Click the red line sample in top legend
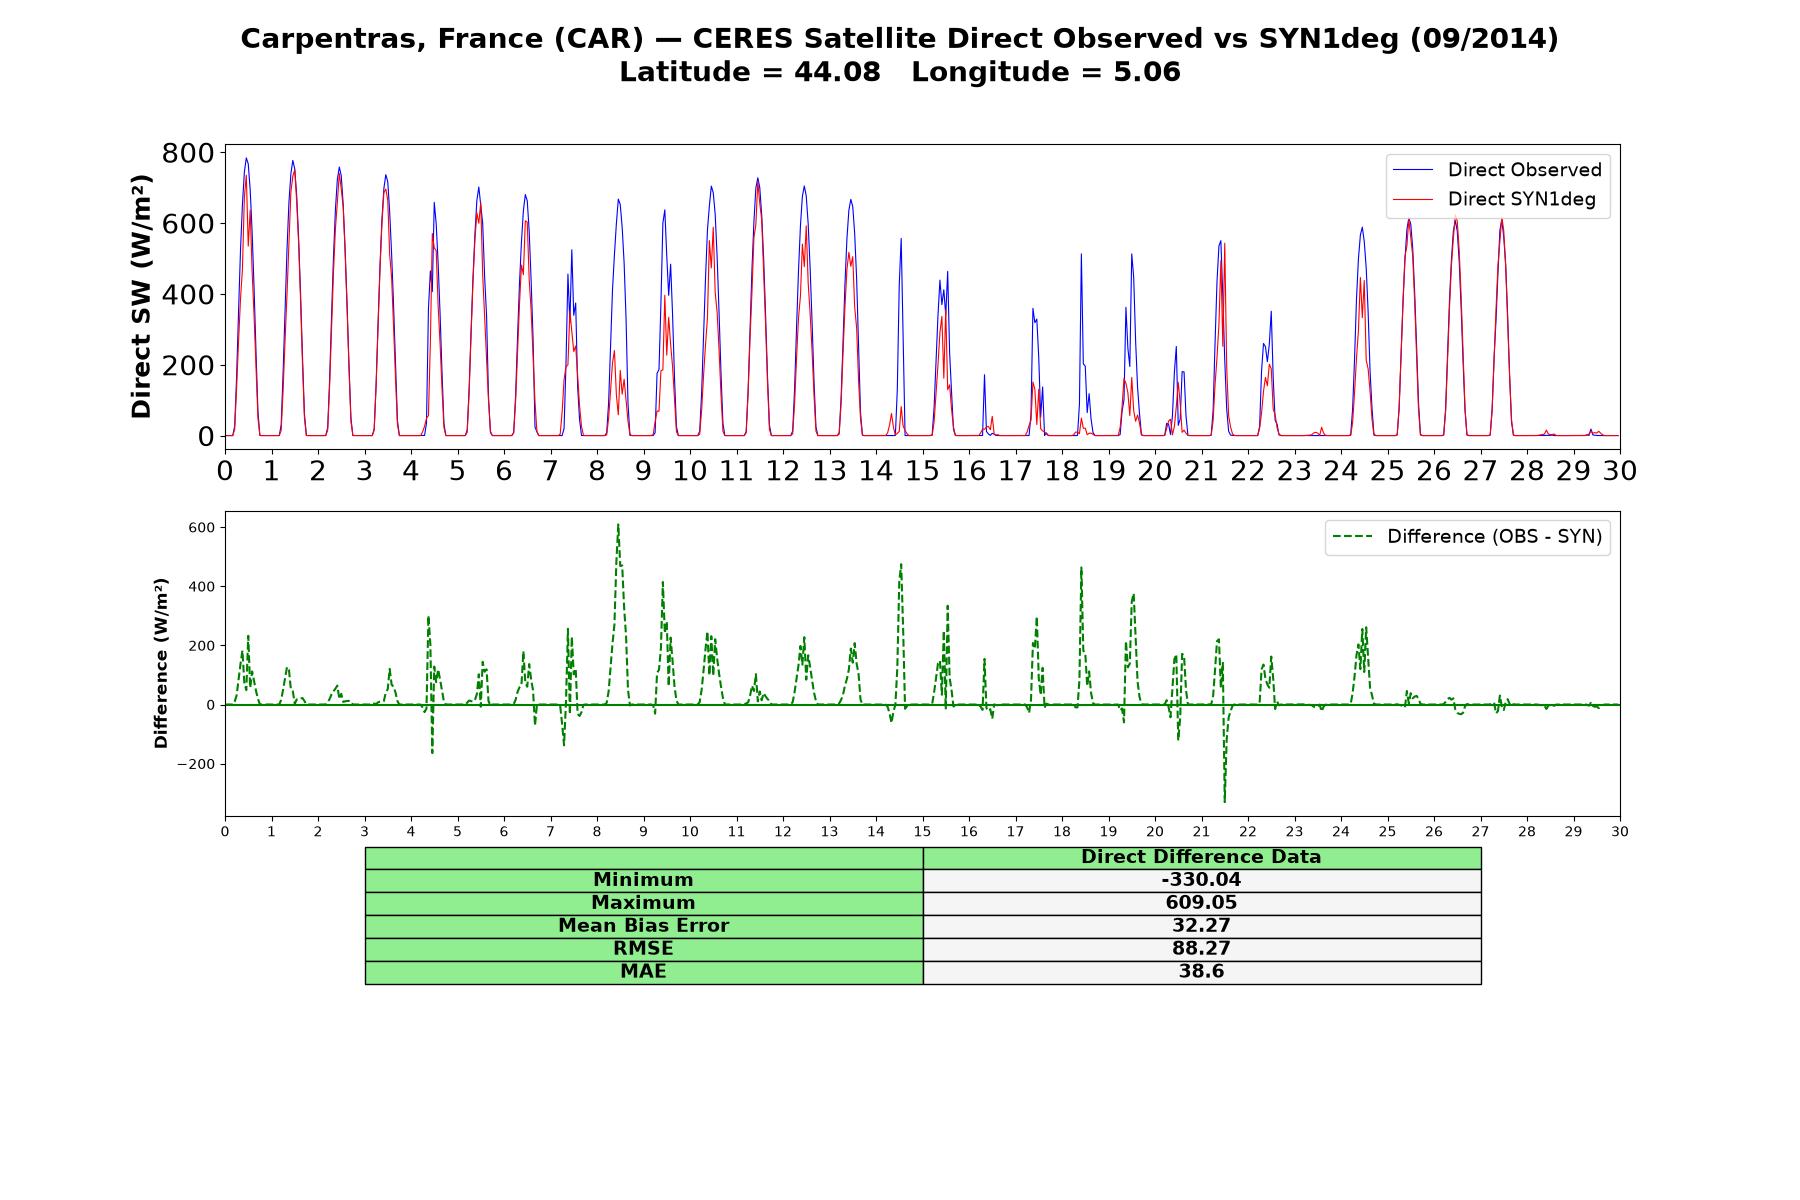The image size is (1800, 1200). coord(1412,199)
